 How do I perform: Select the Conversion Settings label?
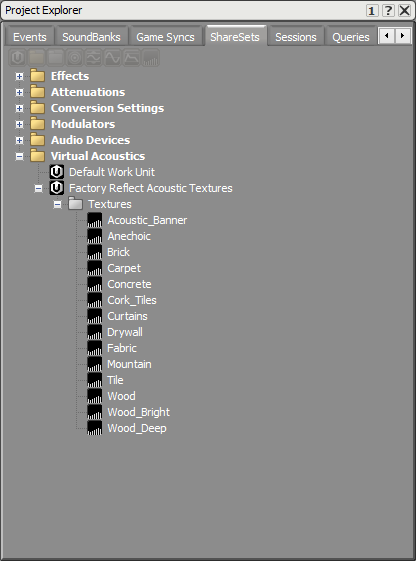[107, 108]
